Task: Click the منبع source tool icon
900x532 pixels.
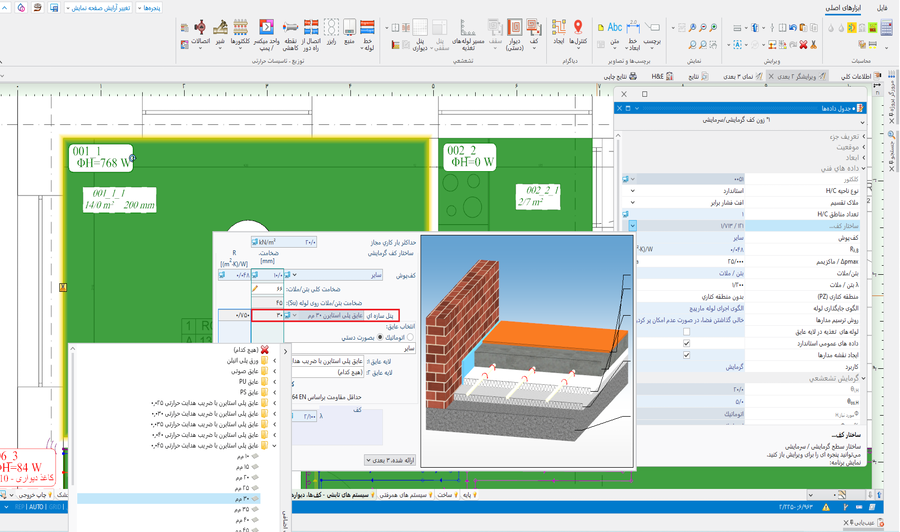Action: tap(349, 28)
